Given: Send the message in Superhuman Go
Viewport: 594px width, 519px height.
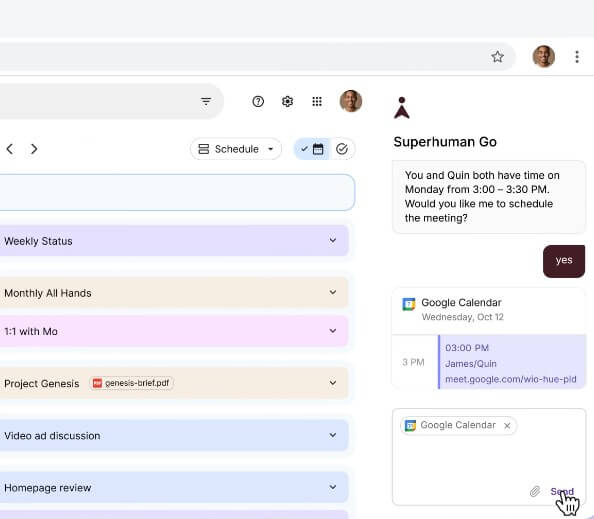Looking at the screenshot, I should 562,492.
